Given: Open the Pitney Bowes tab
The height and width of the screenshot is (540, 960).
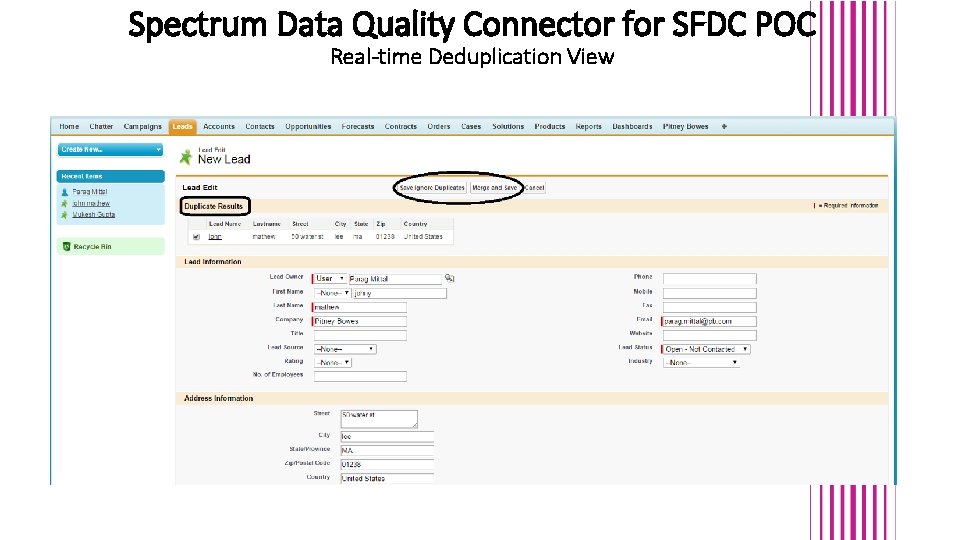Looking at the screenshot, I should click(x=685, y=127).
